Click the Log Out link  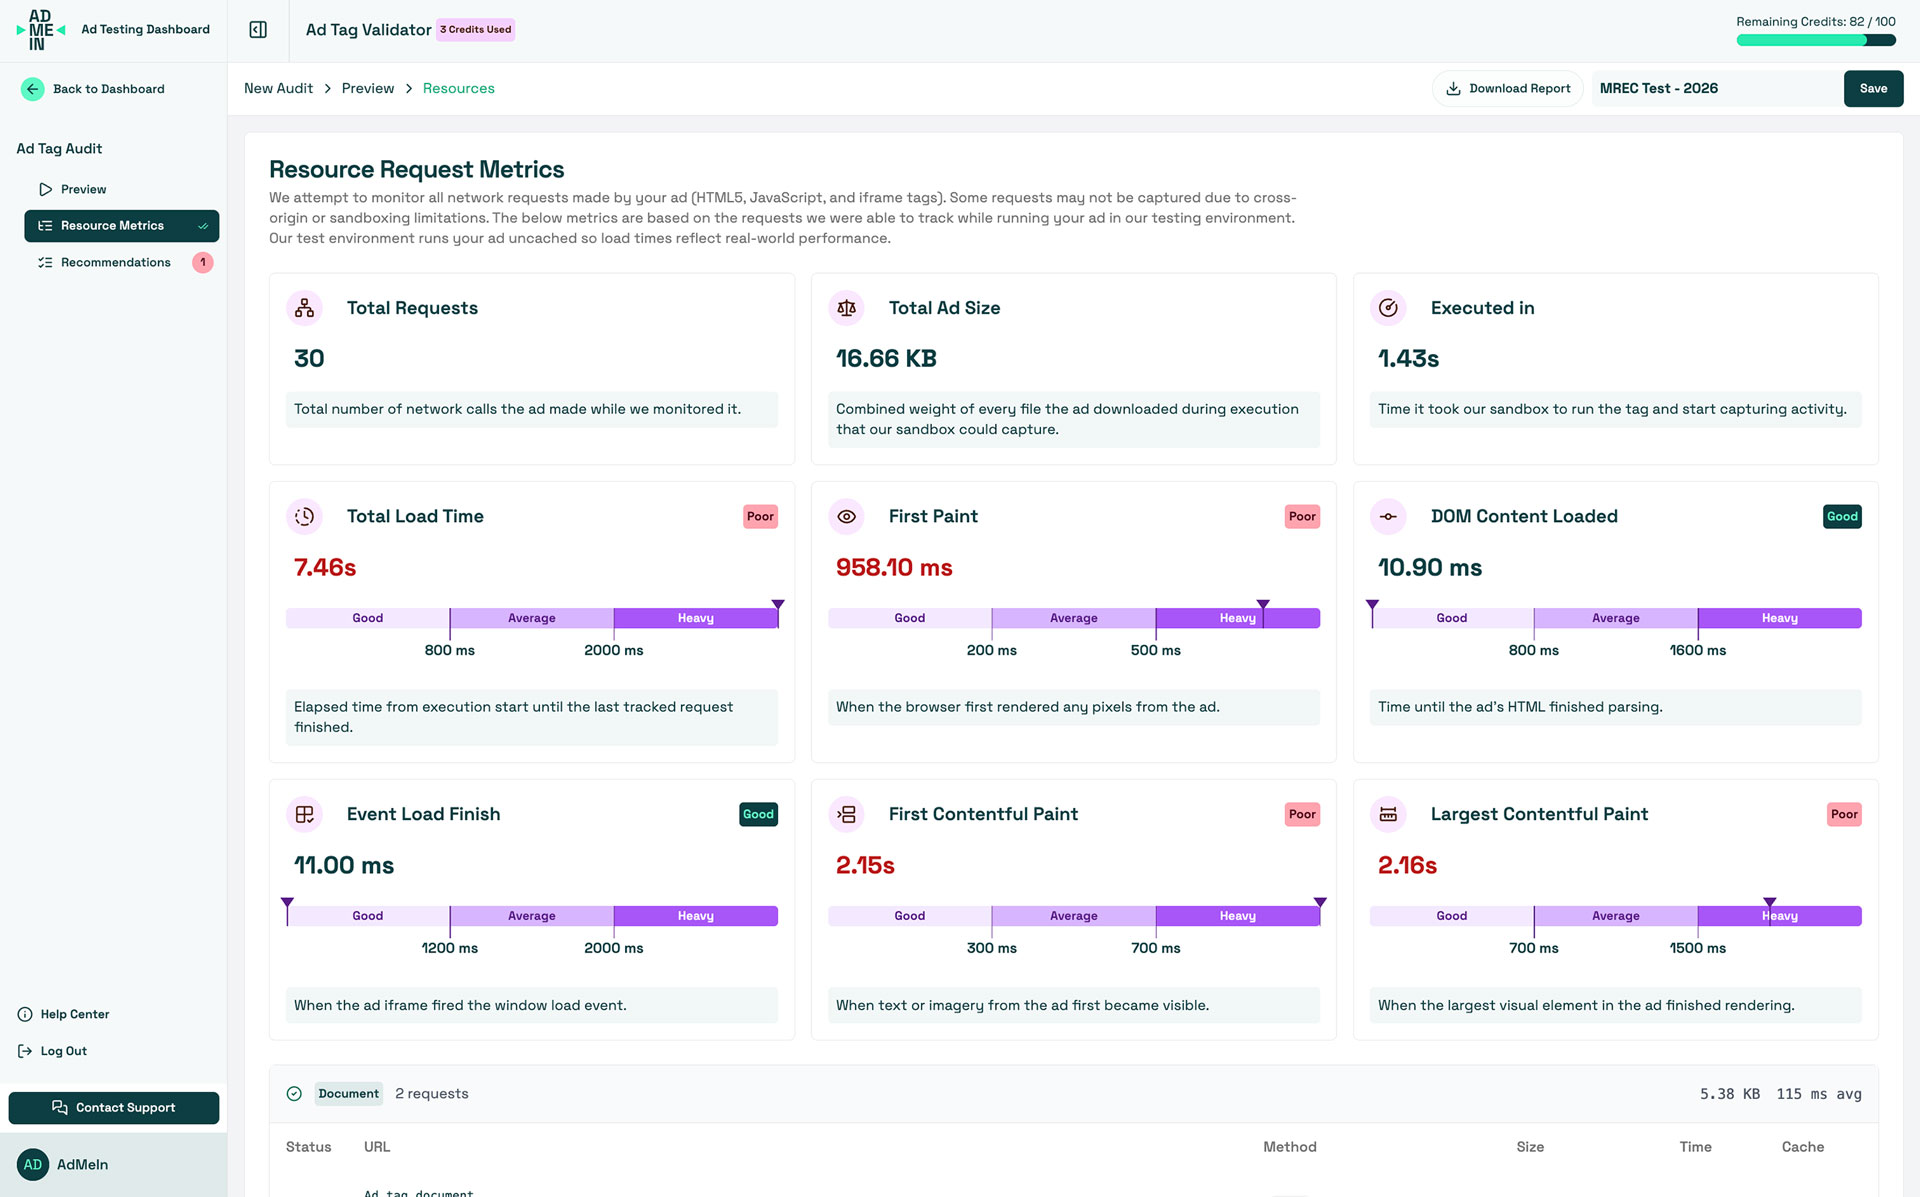pos(53,1051)
